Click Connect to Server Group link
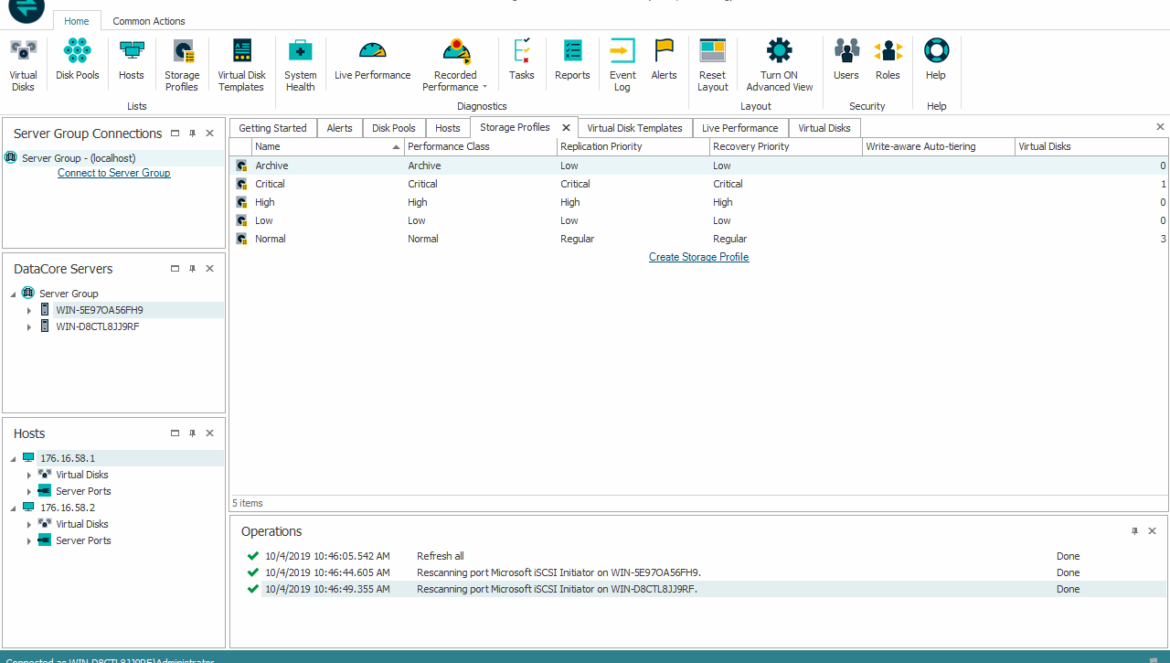 tap(113, 173)
